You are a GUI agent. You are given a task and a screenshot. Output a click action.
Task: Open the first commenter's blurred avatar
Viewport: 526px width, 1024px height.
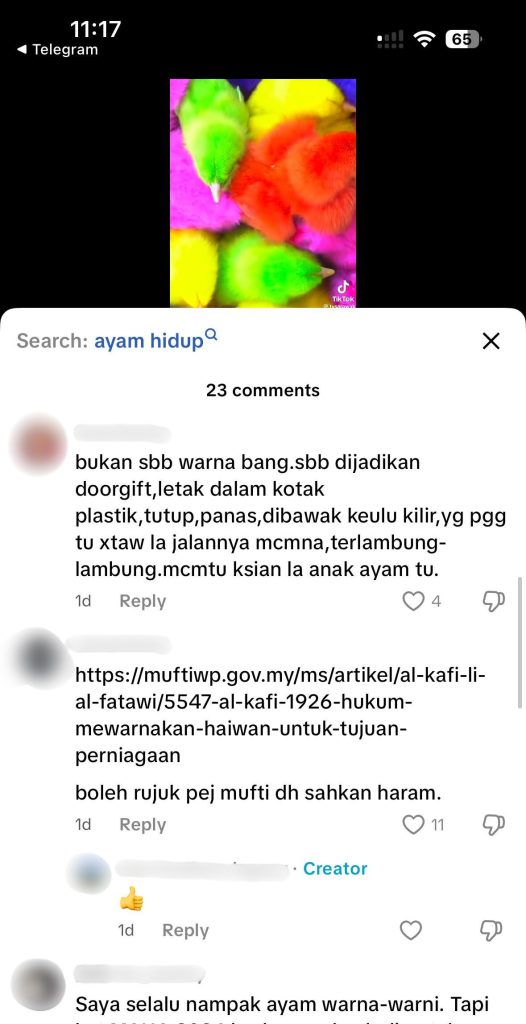point(39,442)
